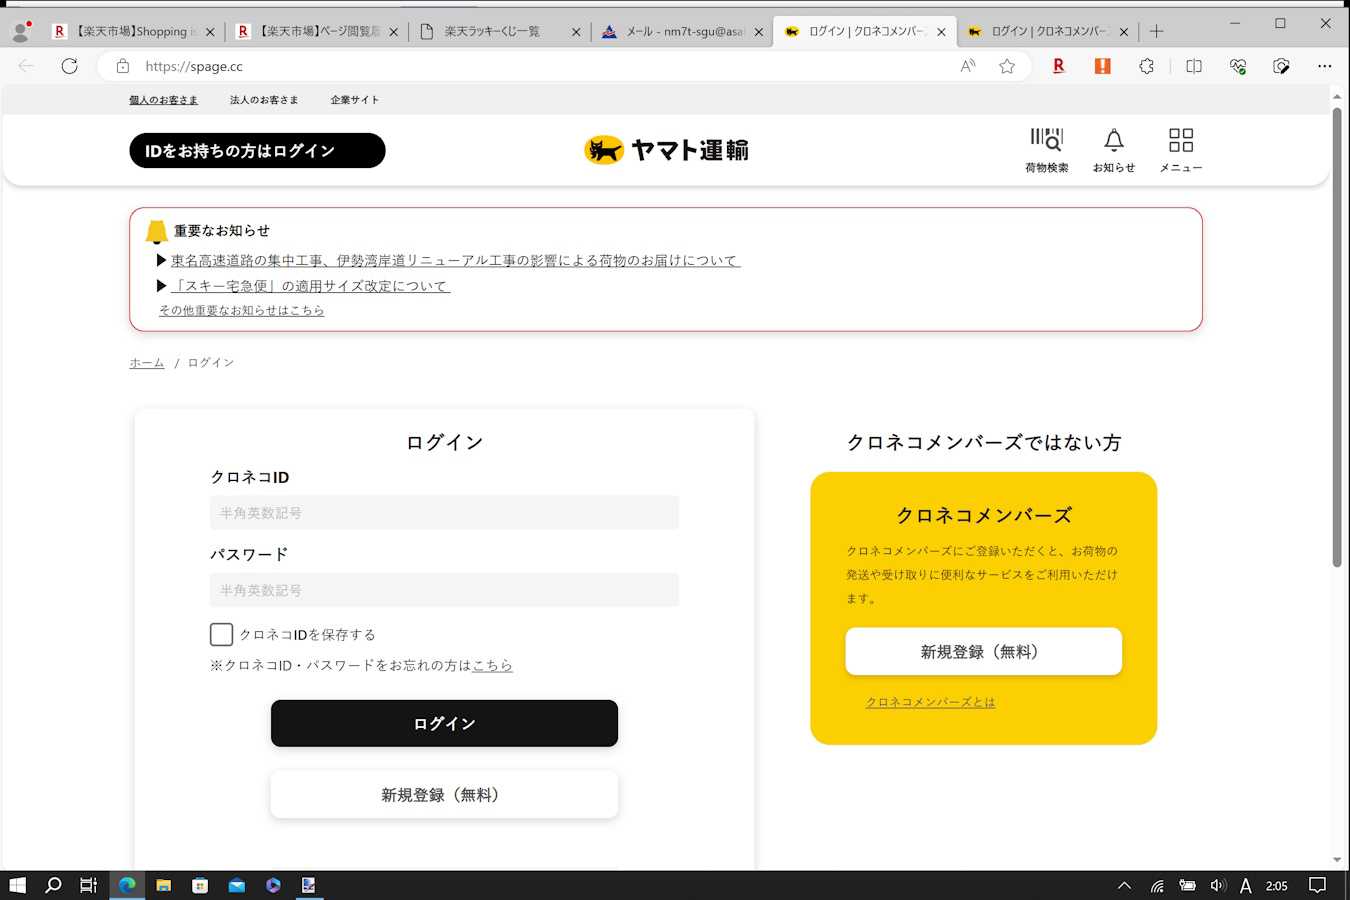Open Edge Settings and more menu

pos(1325,66)
